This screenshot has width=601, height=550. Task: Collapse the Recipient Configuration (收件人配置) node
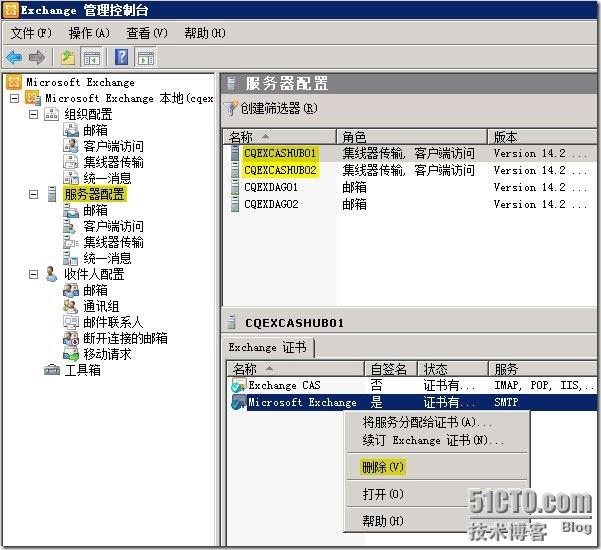[x=33, y=274]
